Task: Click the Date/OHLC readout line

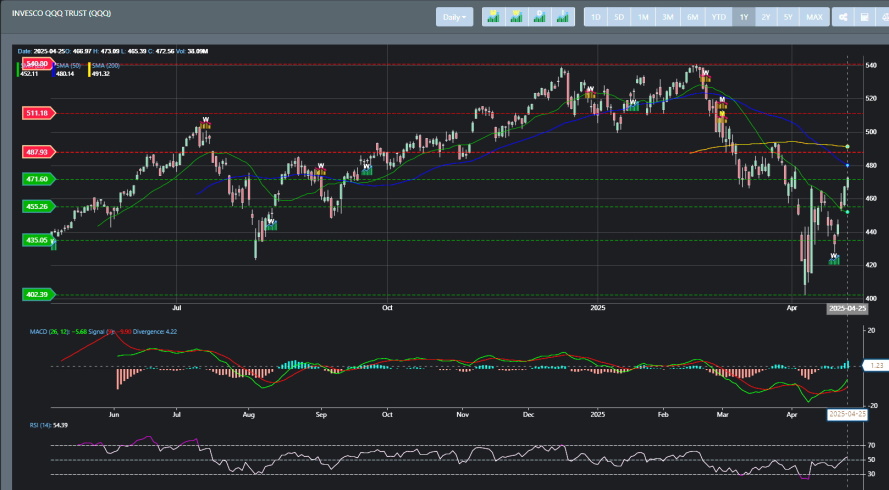Action: click(x=113, y=52)
